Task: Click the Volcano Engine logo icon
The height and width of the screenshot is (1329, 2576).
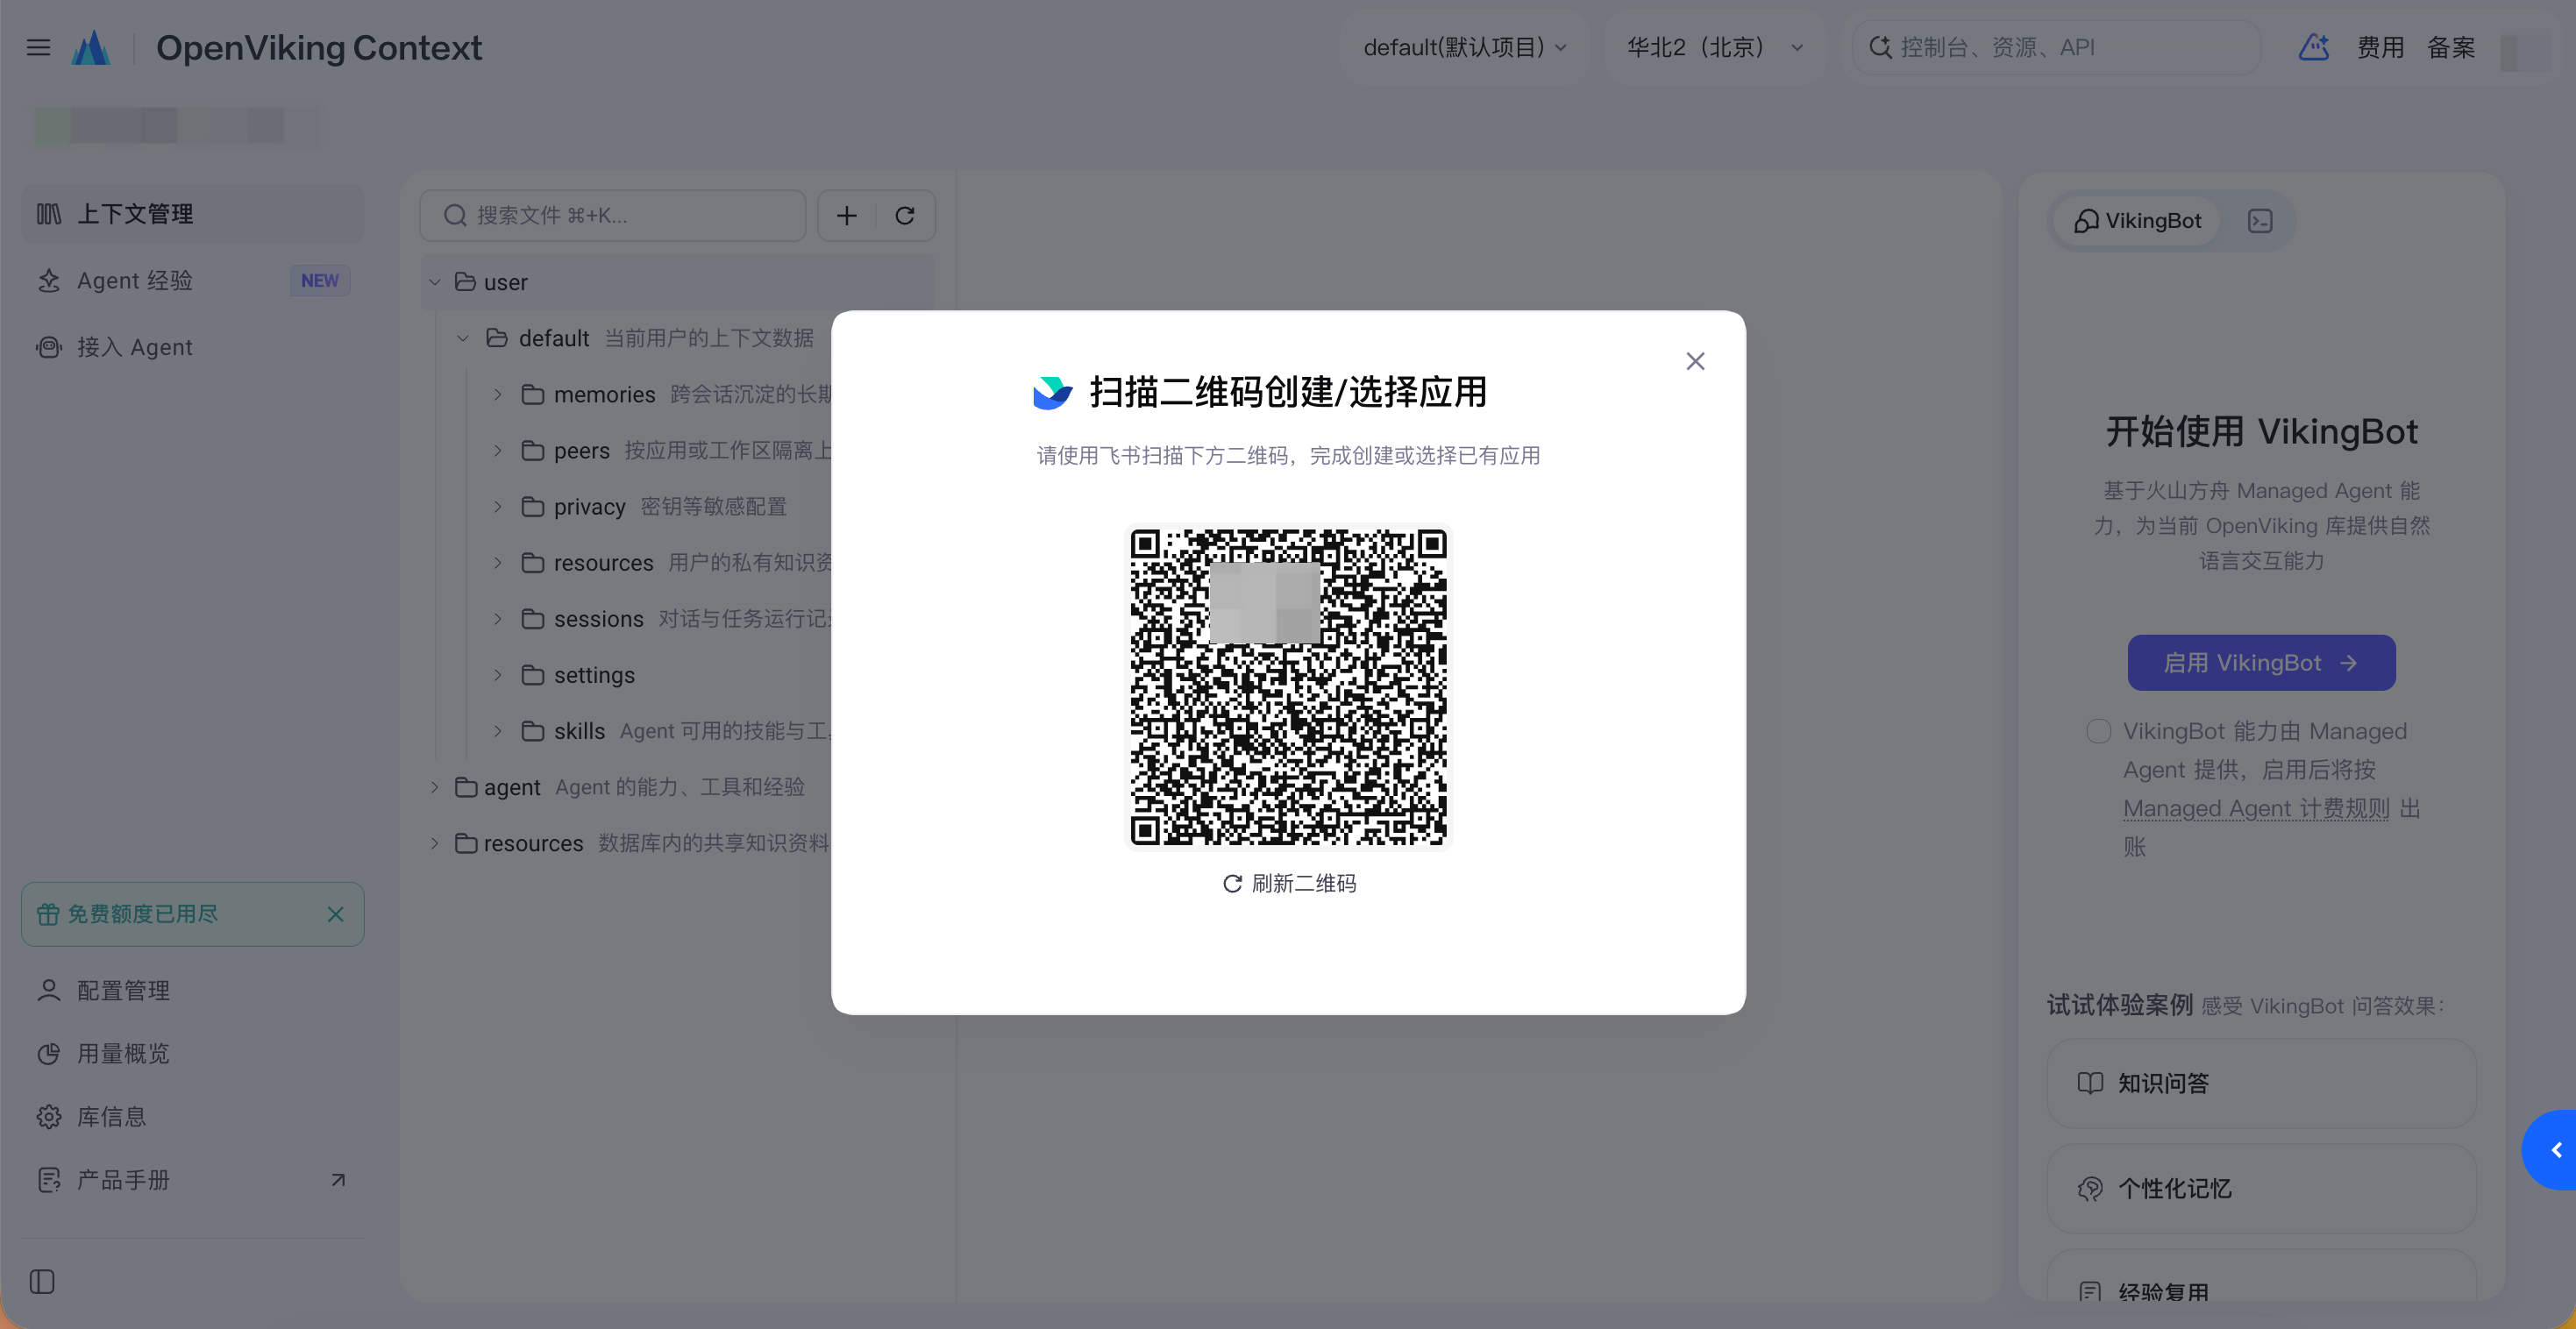Action: tap(91, 47)
